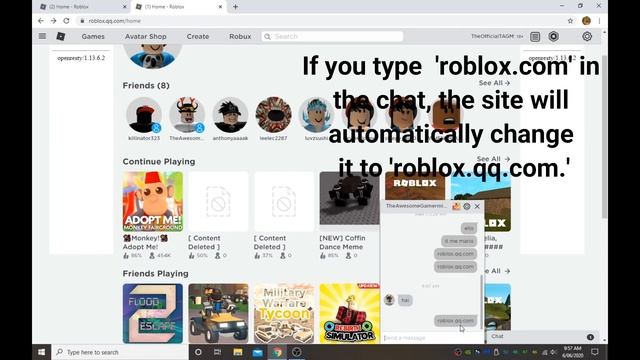The image size is (640, 360).
Task: Open Cortana from the taskbar
Action: 198,352
